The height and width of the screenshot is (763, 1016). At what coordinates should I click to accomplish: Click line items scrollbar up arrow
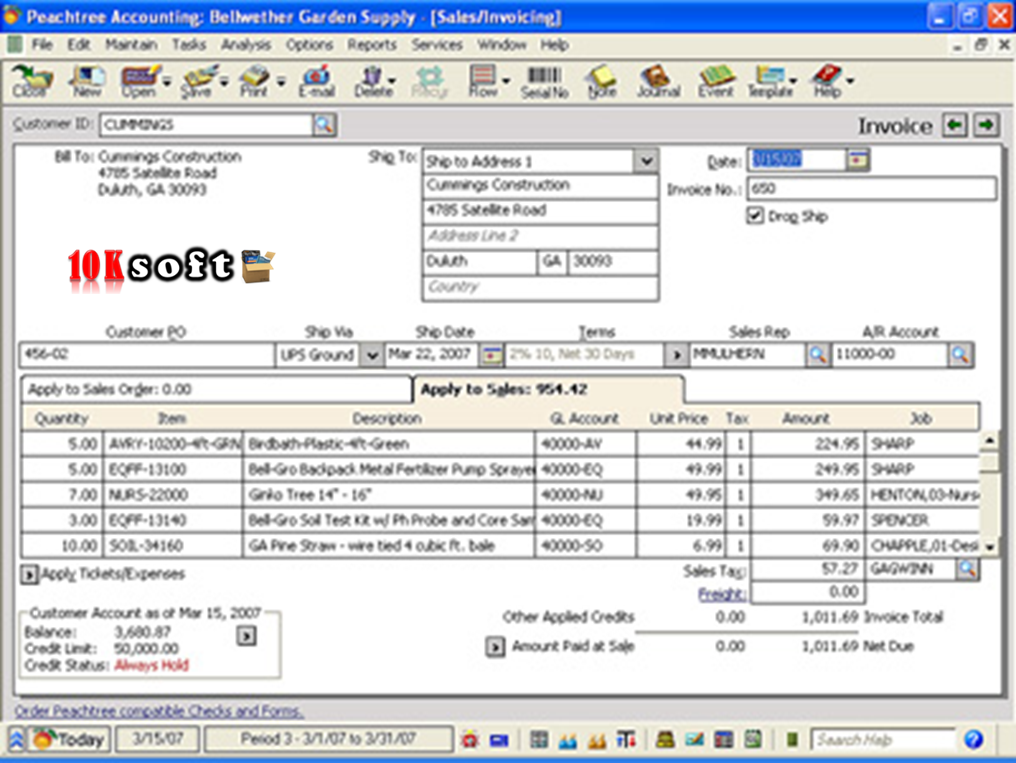click(x=989, y=440)
